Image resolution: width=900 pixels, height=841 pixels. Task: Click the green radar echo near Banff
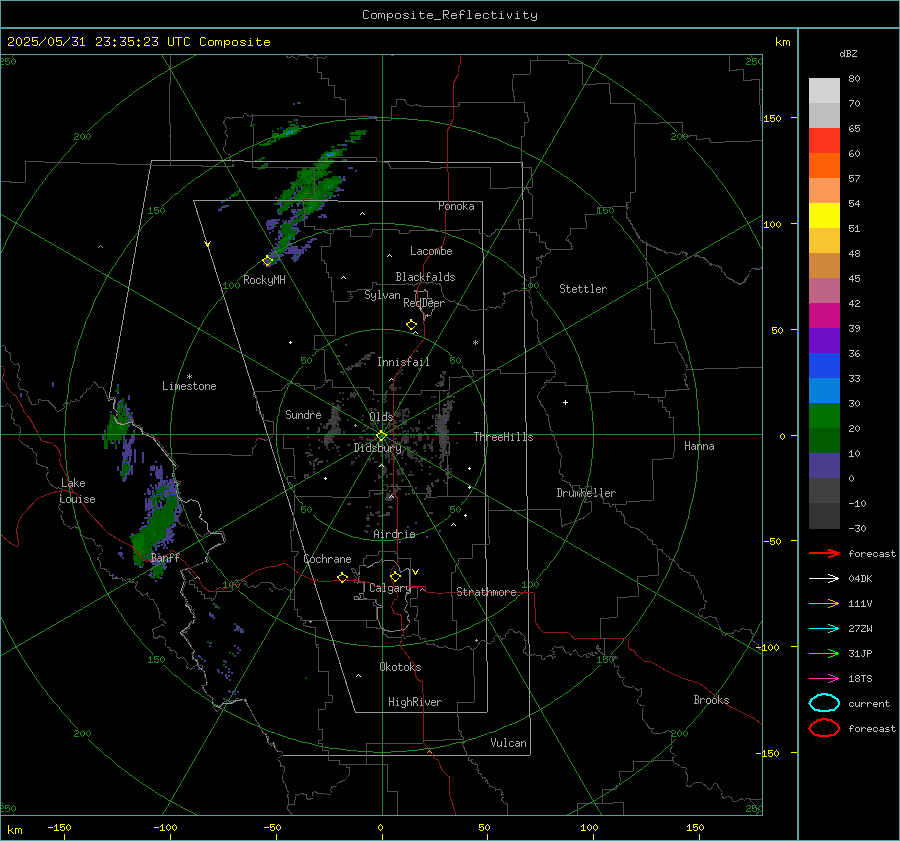pos(155,528)
